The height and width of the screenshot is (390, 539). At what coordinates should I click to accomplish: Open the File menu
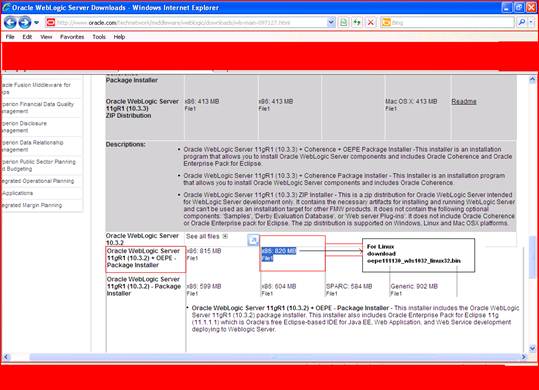pos(10,37)
